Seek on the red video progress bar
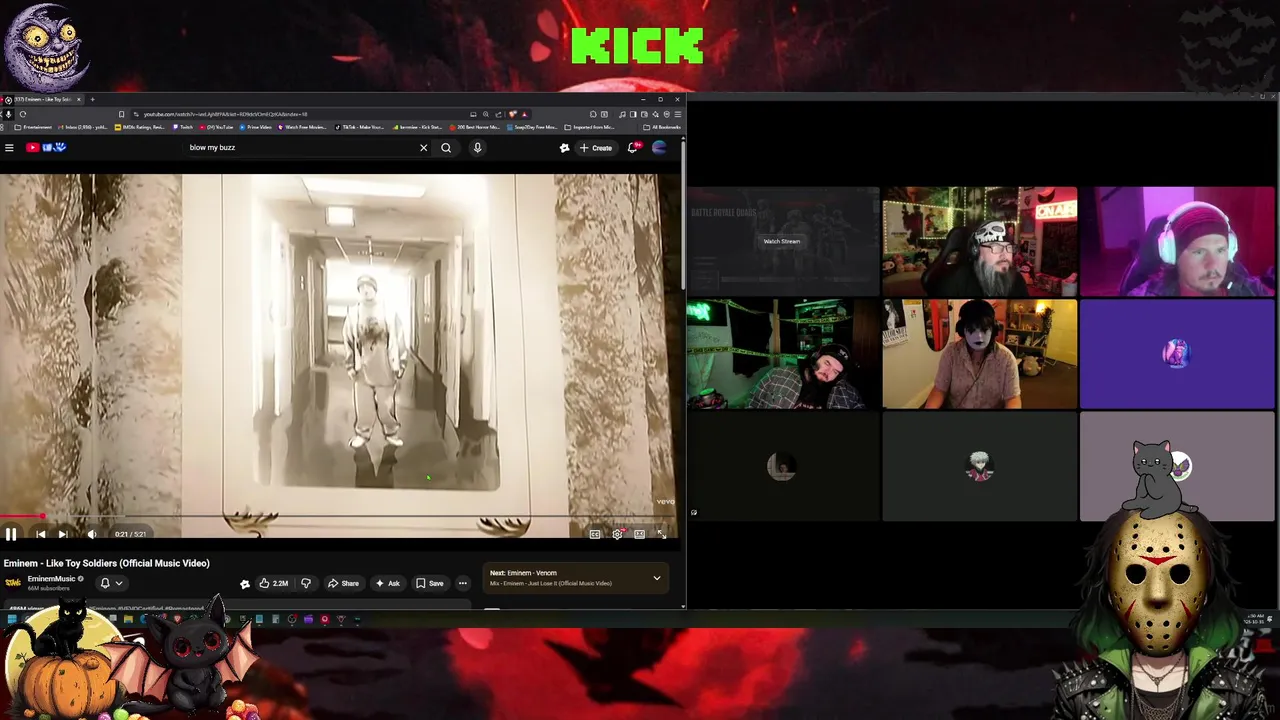1280x720 pixels. [x=338, y=517]
